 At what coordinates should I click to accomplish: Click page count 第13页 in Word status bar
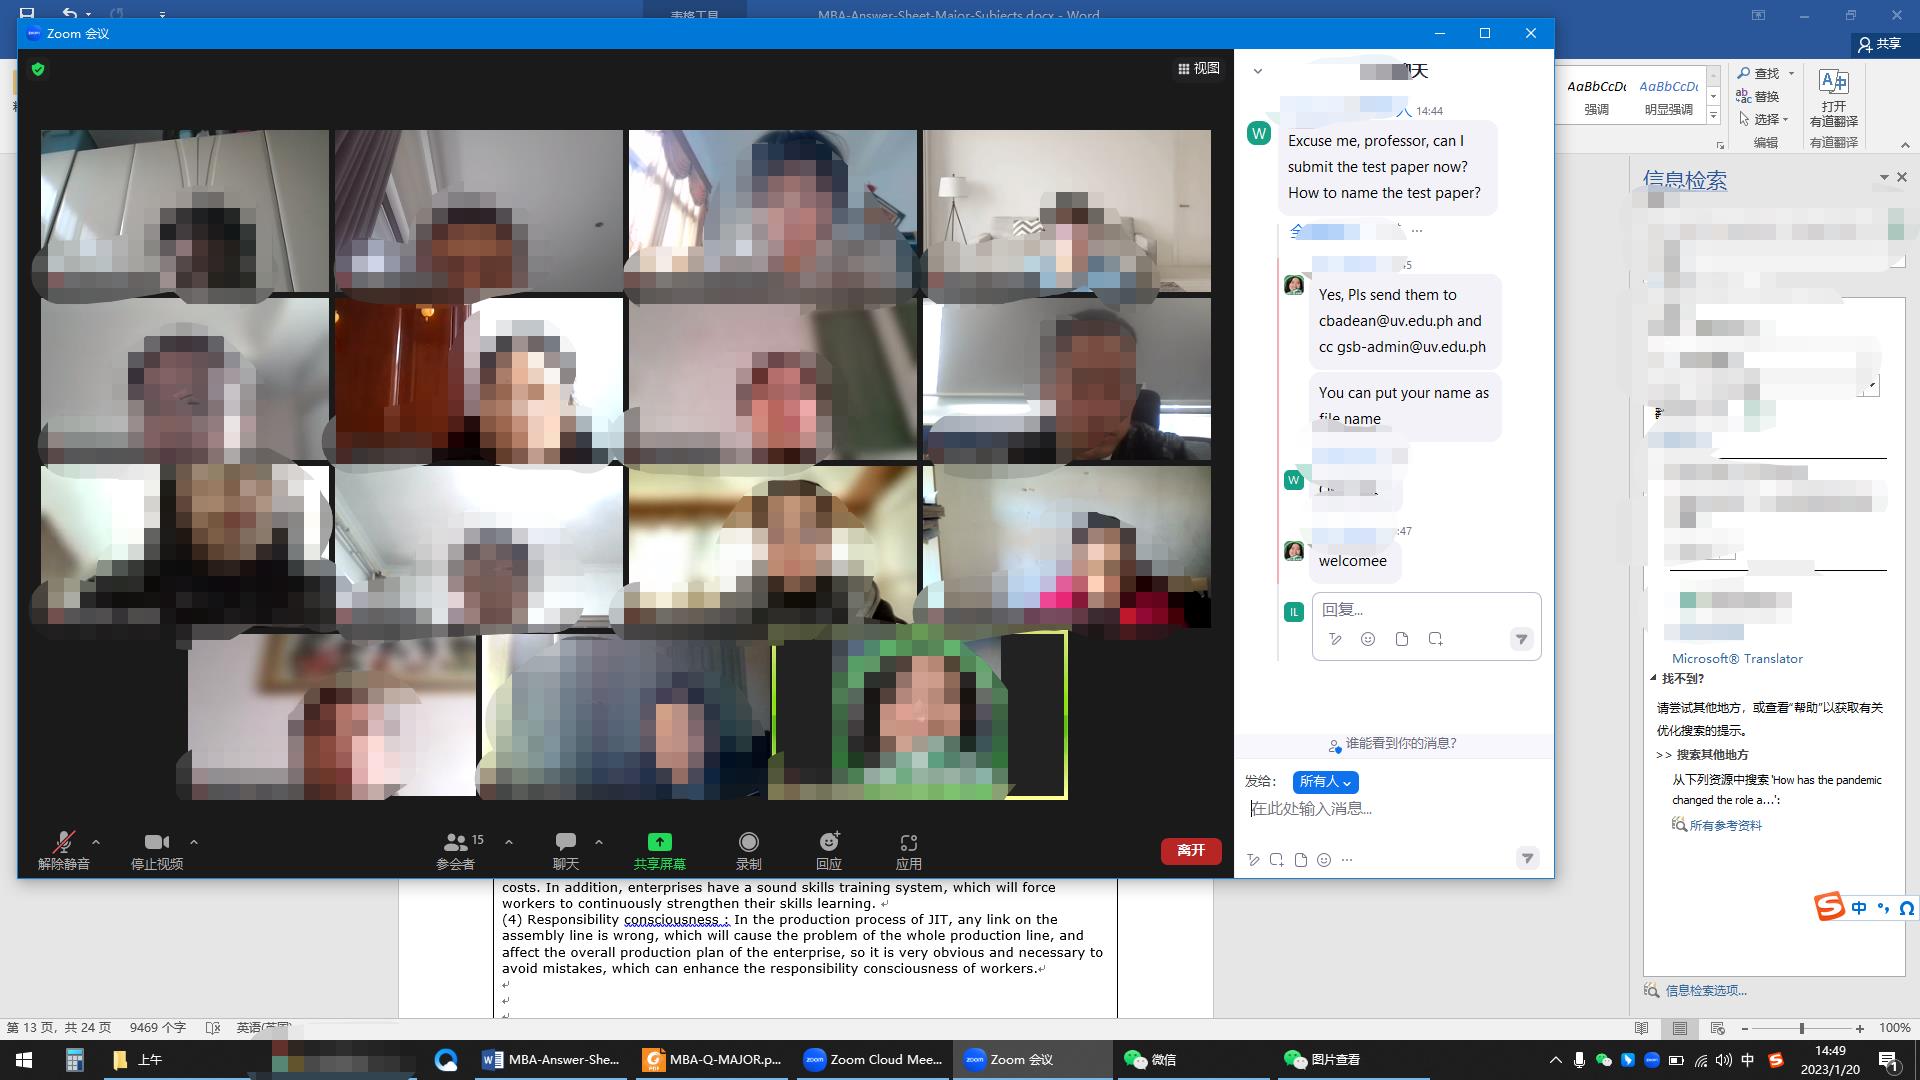[59, 1028]
